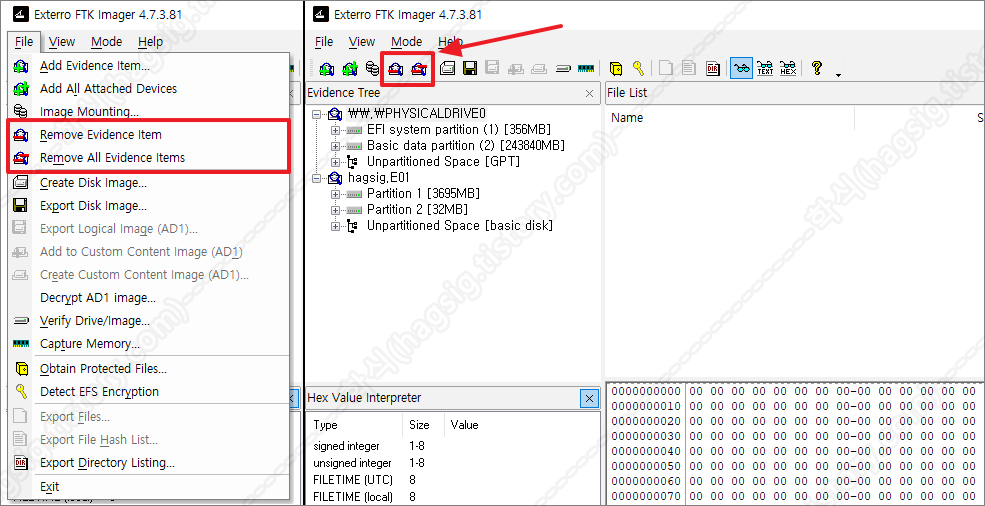Screen dimensions: 985x506
Task: Click the Add to Custom Content Image toolbar icon
Action: coord(516,69)
